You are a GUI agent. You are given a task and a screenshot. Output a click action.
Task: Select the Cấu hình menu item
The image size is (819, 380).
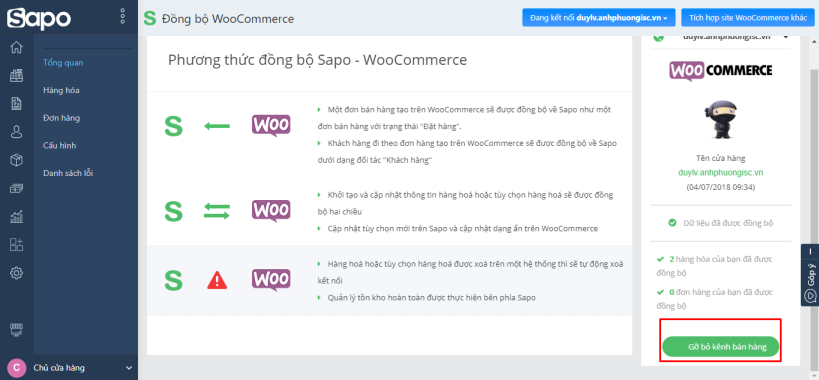60,146
